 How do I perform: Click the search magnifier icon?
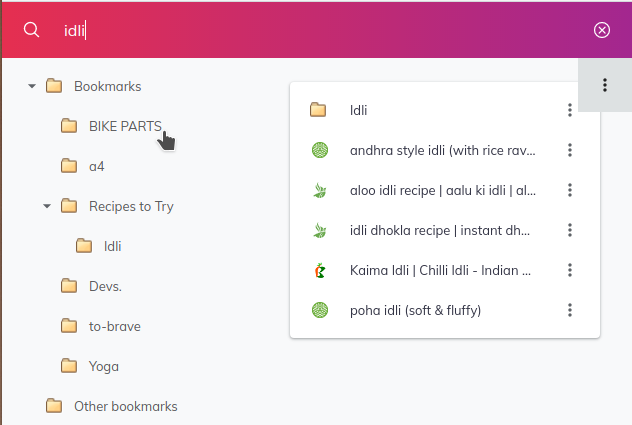tap(31, 30)
